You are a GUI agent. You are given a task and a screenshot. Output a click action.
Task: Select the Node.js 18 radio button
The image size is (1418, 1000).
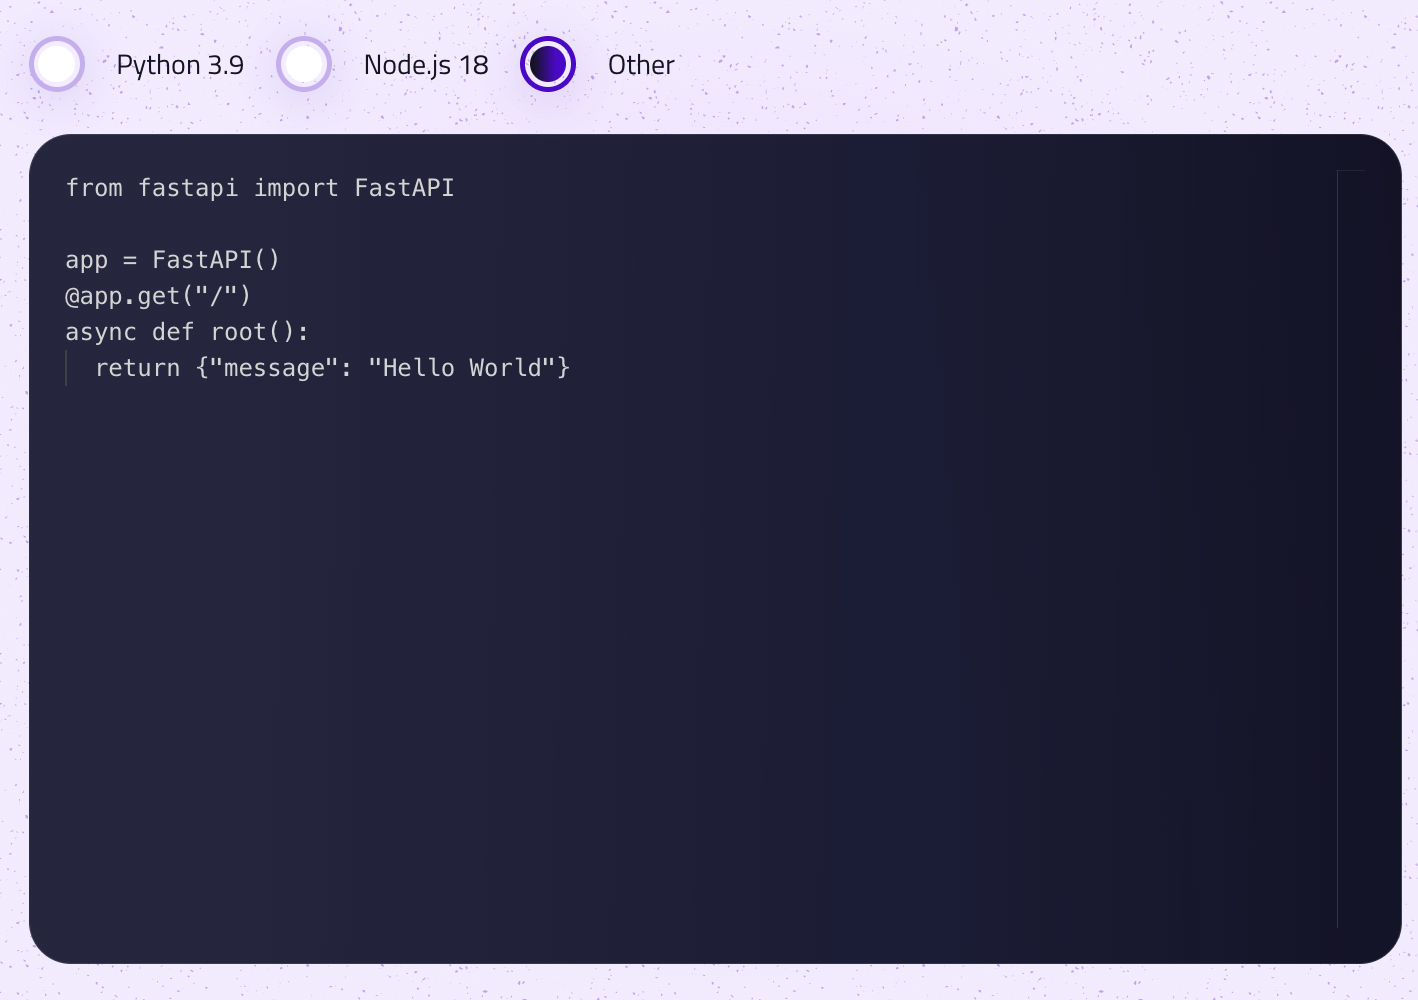[304, 64]
